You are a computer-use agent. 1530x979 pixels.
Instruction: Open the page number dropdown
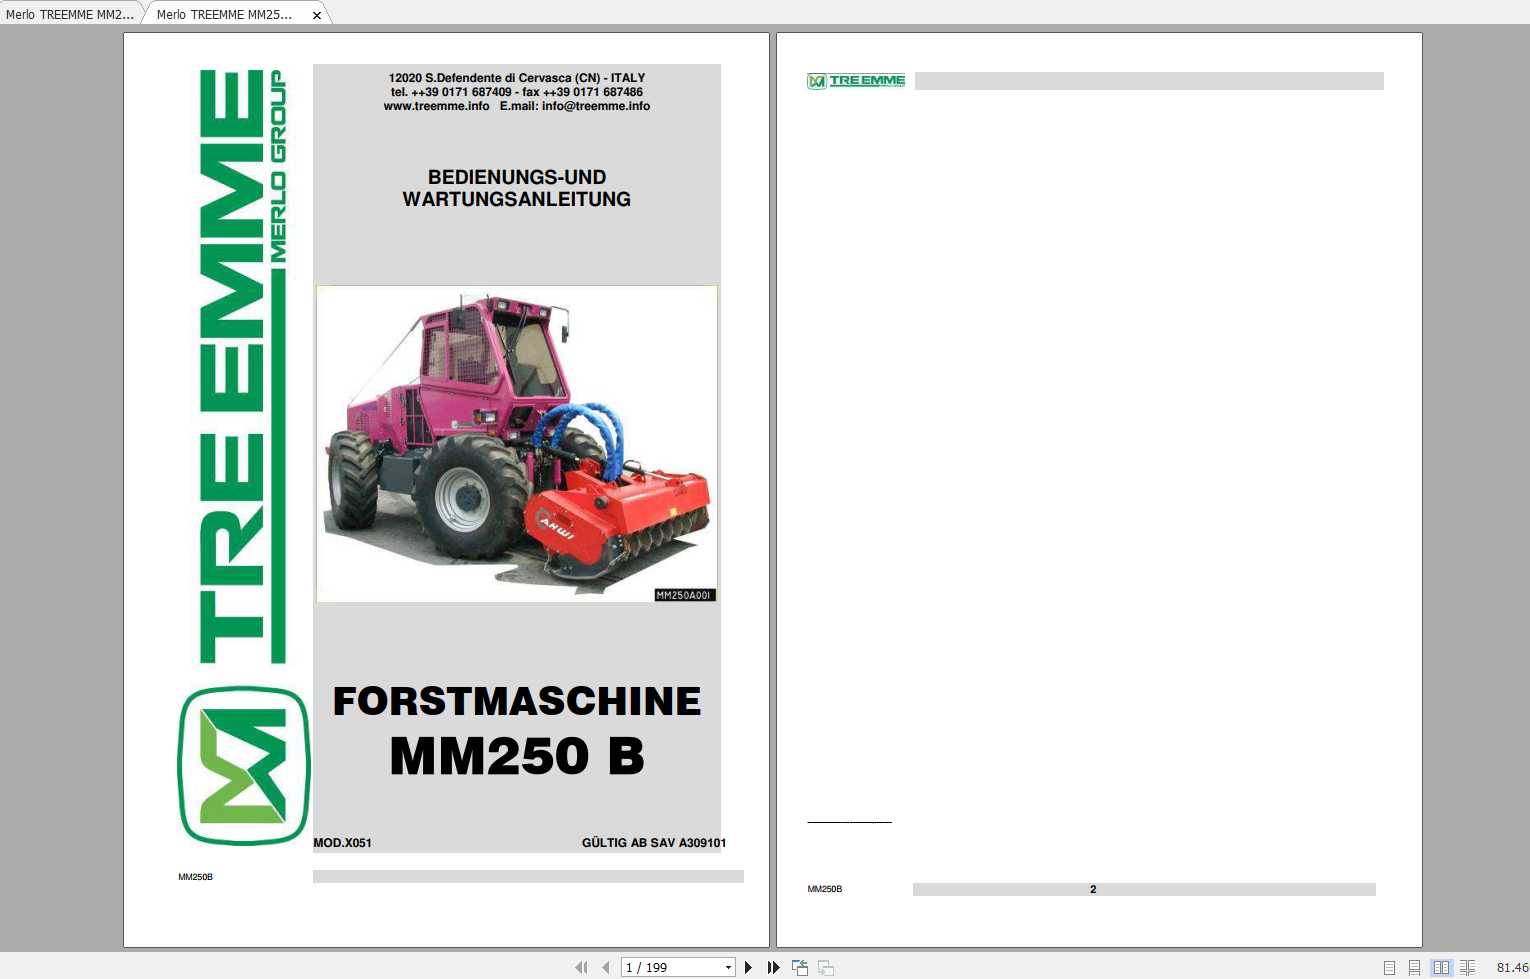729,967
